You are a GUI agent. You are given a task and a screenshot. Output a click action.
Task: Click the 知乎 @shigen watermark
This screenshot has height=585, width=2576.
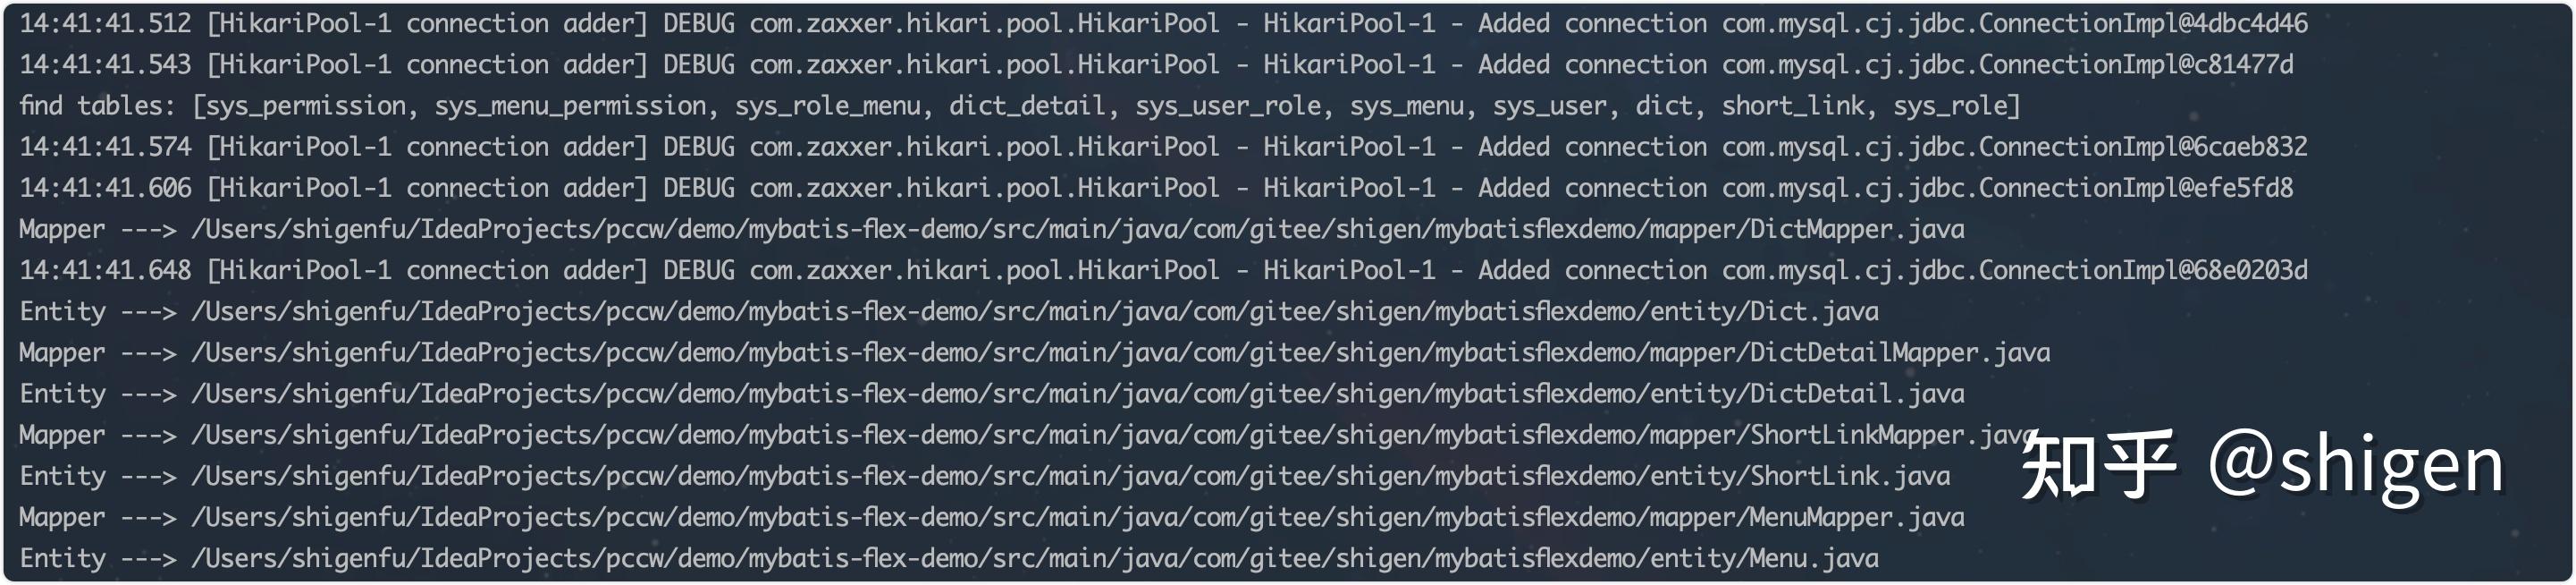pyautogui.click(x=2262, y=465)
